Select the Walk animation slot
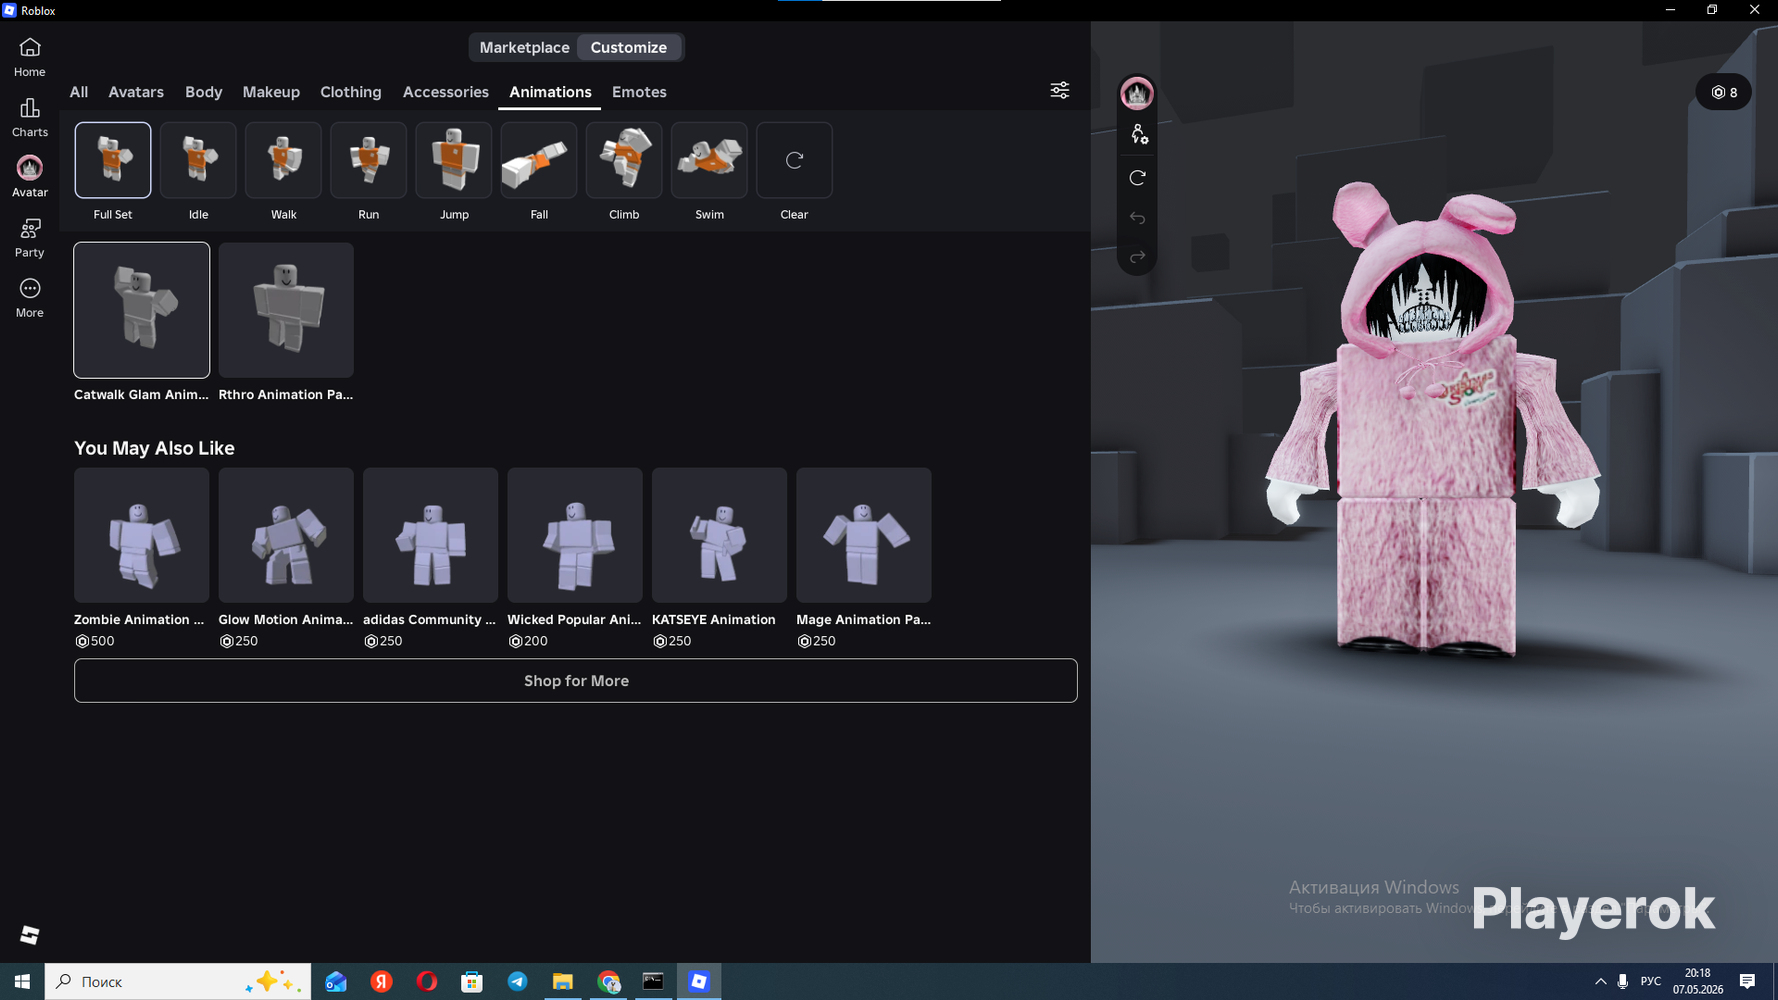Image resolution: width=1778 pixels, height=1000 pixels. 283,160
